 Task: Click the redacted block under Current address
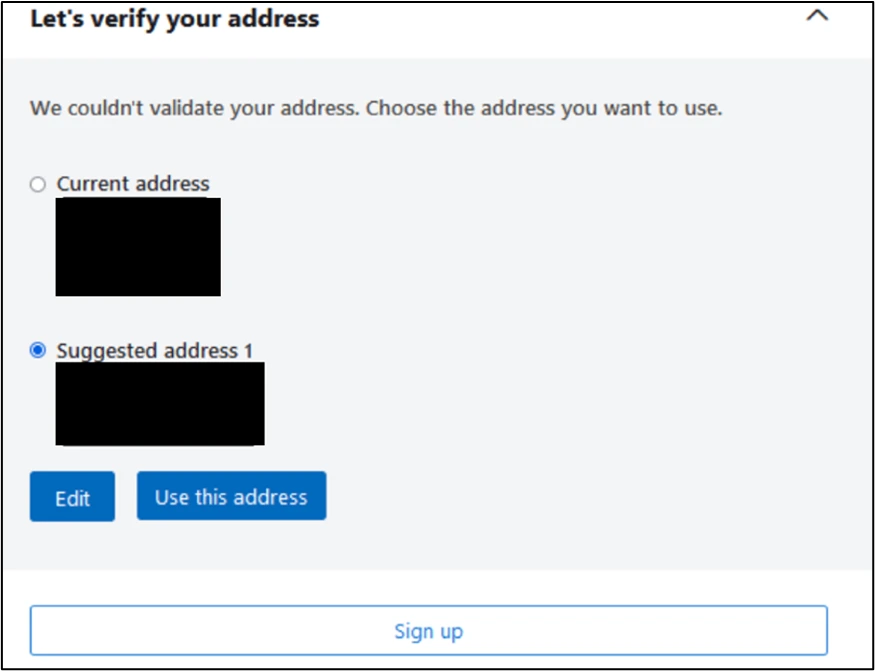click(x=138, y=247)
